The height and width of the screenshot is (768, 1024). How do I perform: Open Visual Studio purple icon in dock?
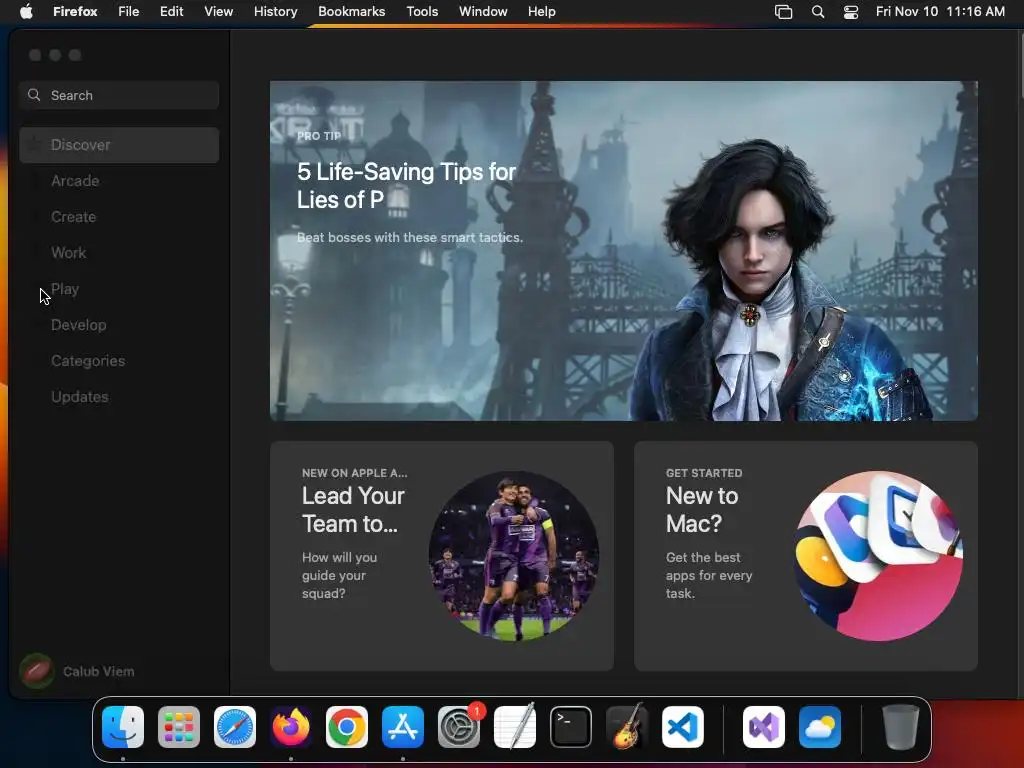[x=764, y=726]
